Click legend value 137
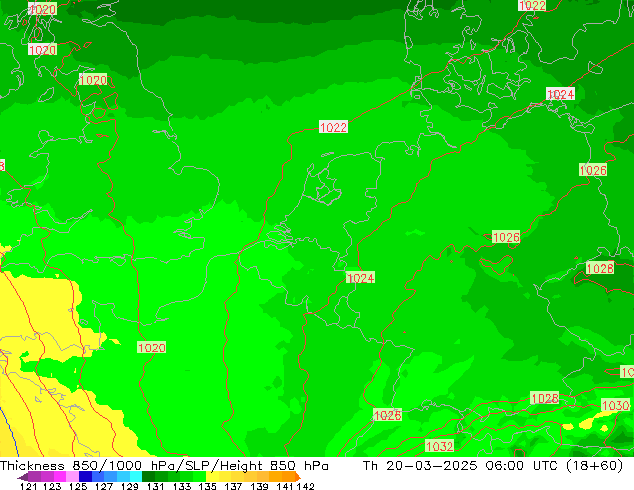Image resolution: width=634 pixels, height=490 pixels. pos(233,486)
